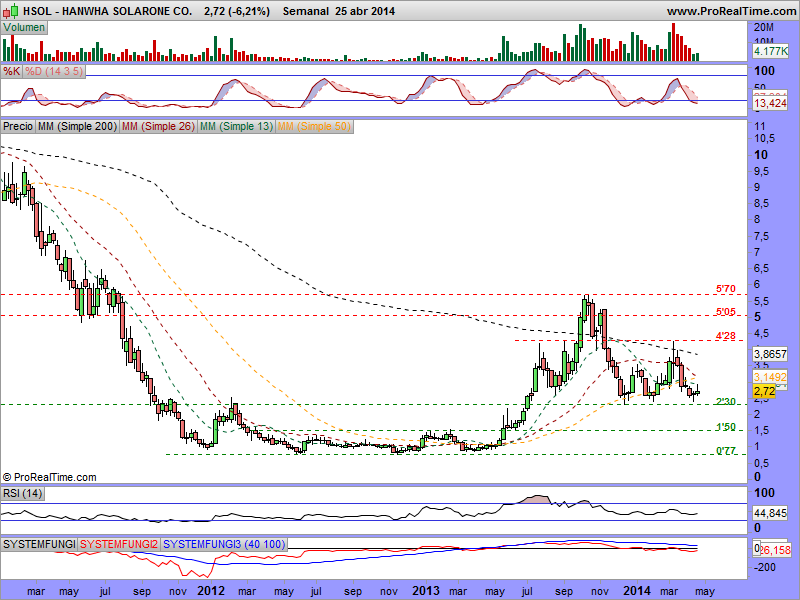Click 2012 on the time axis
The image size is (800, 600).
coord(211,590)
